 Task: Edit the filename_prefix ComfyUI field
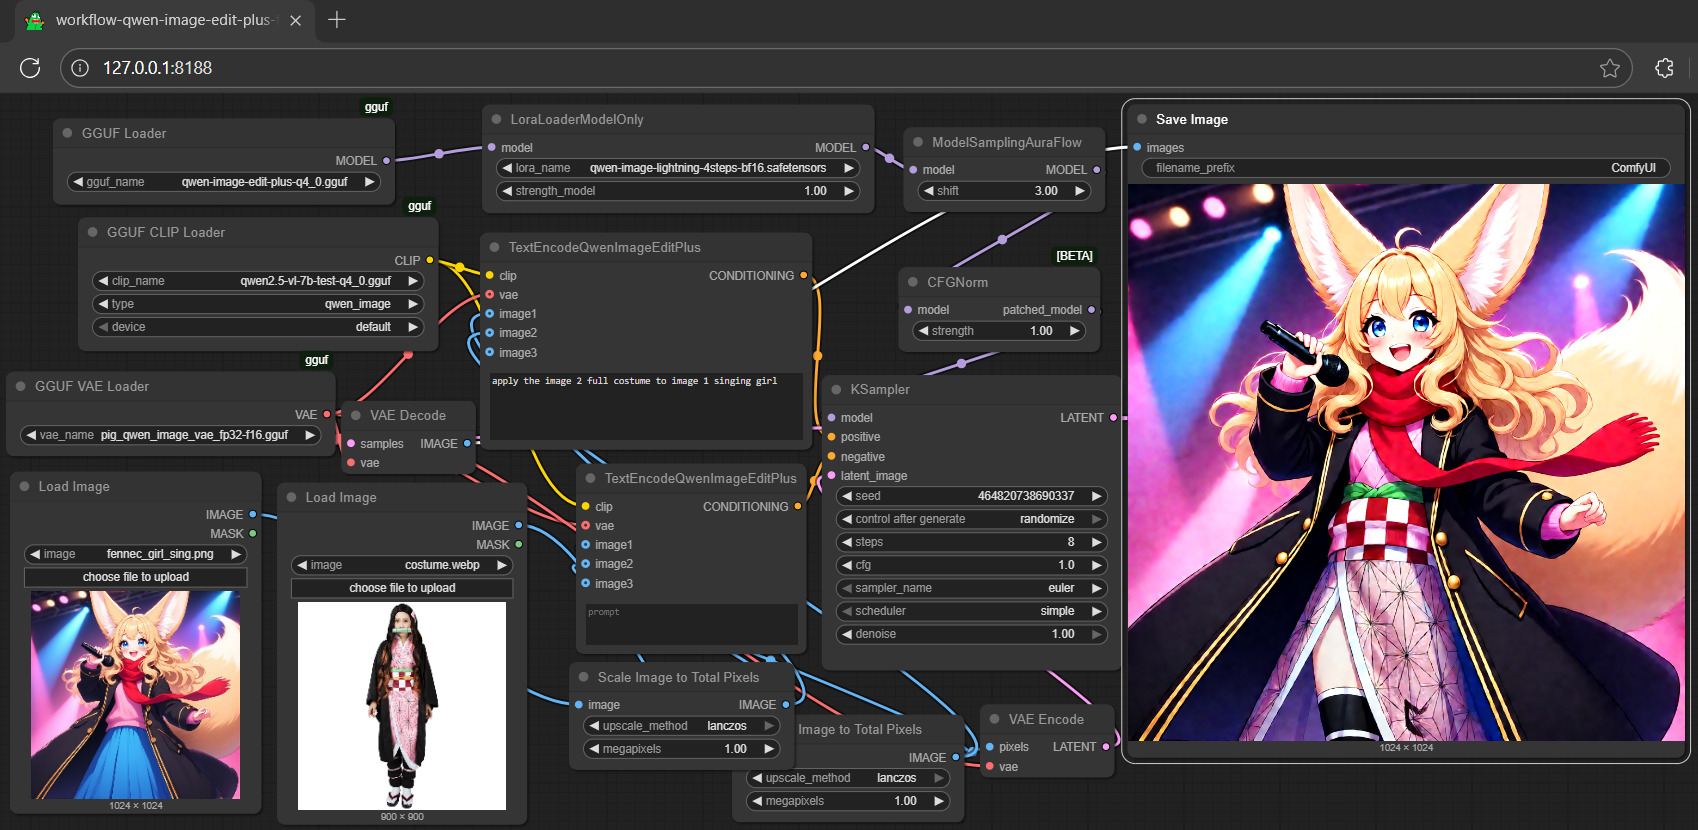(1406, 168)
